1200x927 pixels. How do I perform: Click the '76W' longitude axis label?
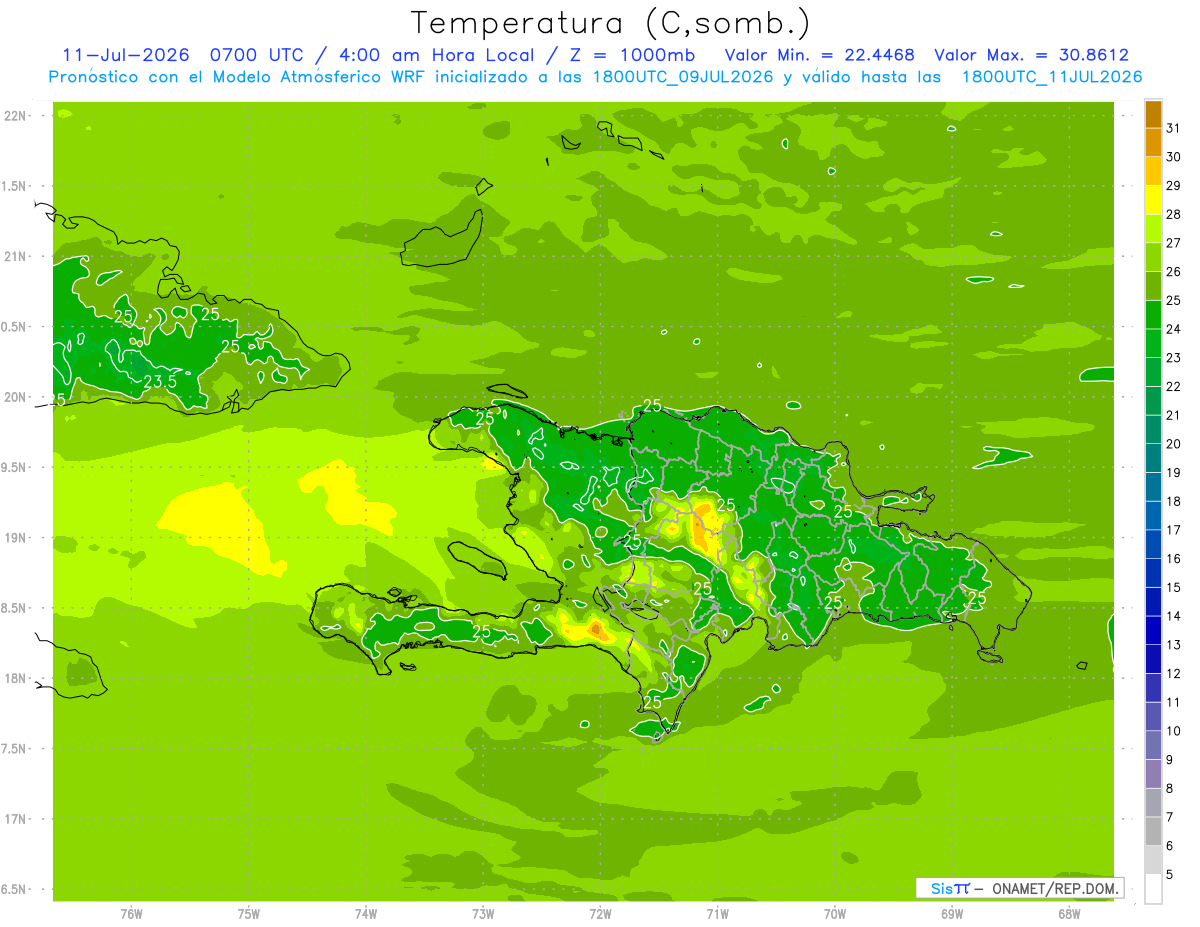tap(131, 914)
